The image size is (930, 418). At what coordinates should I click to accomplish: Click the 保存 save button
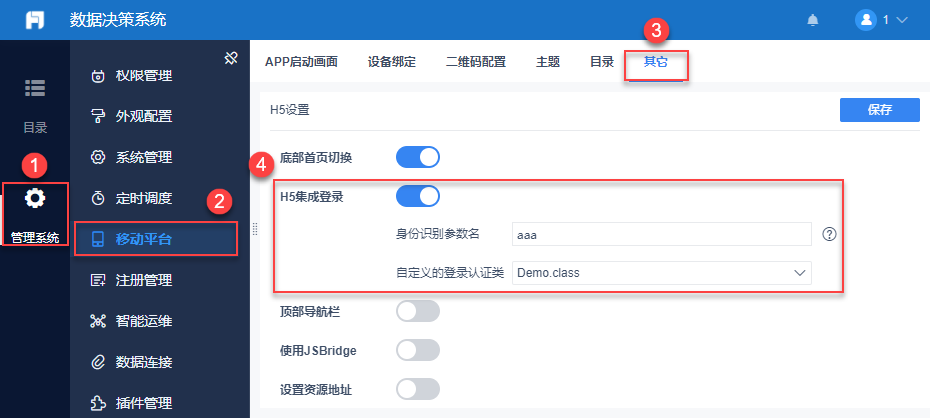[x=879, y=110]
